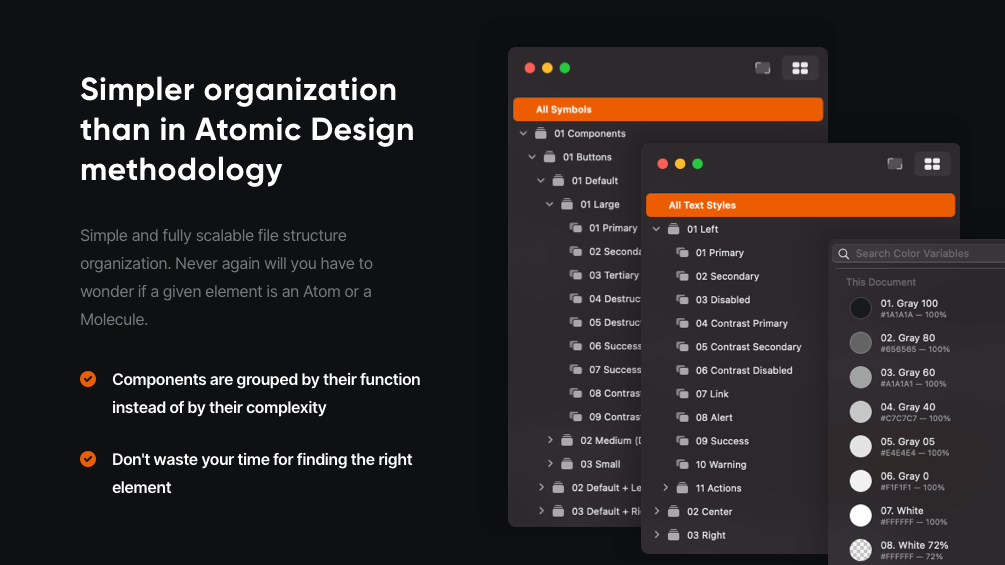Pick the 01. Gray 100 color swatch
This screenshot has width=1005, height=565.
(x=861, y=308)
